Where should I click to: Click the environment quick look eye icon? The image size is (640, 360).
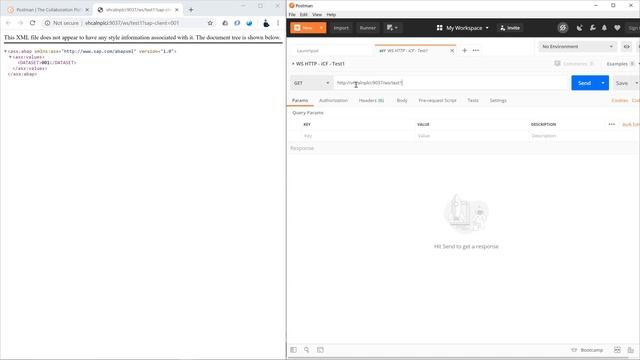[x=627, y=47]
